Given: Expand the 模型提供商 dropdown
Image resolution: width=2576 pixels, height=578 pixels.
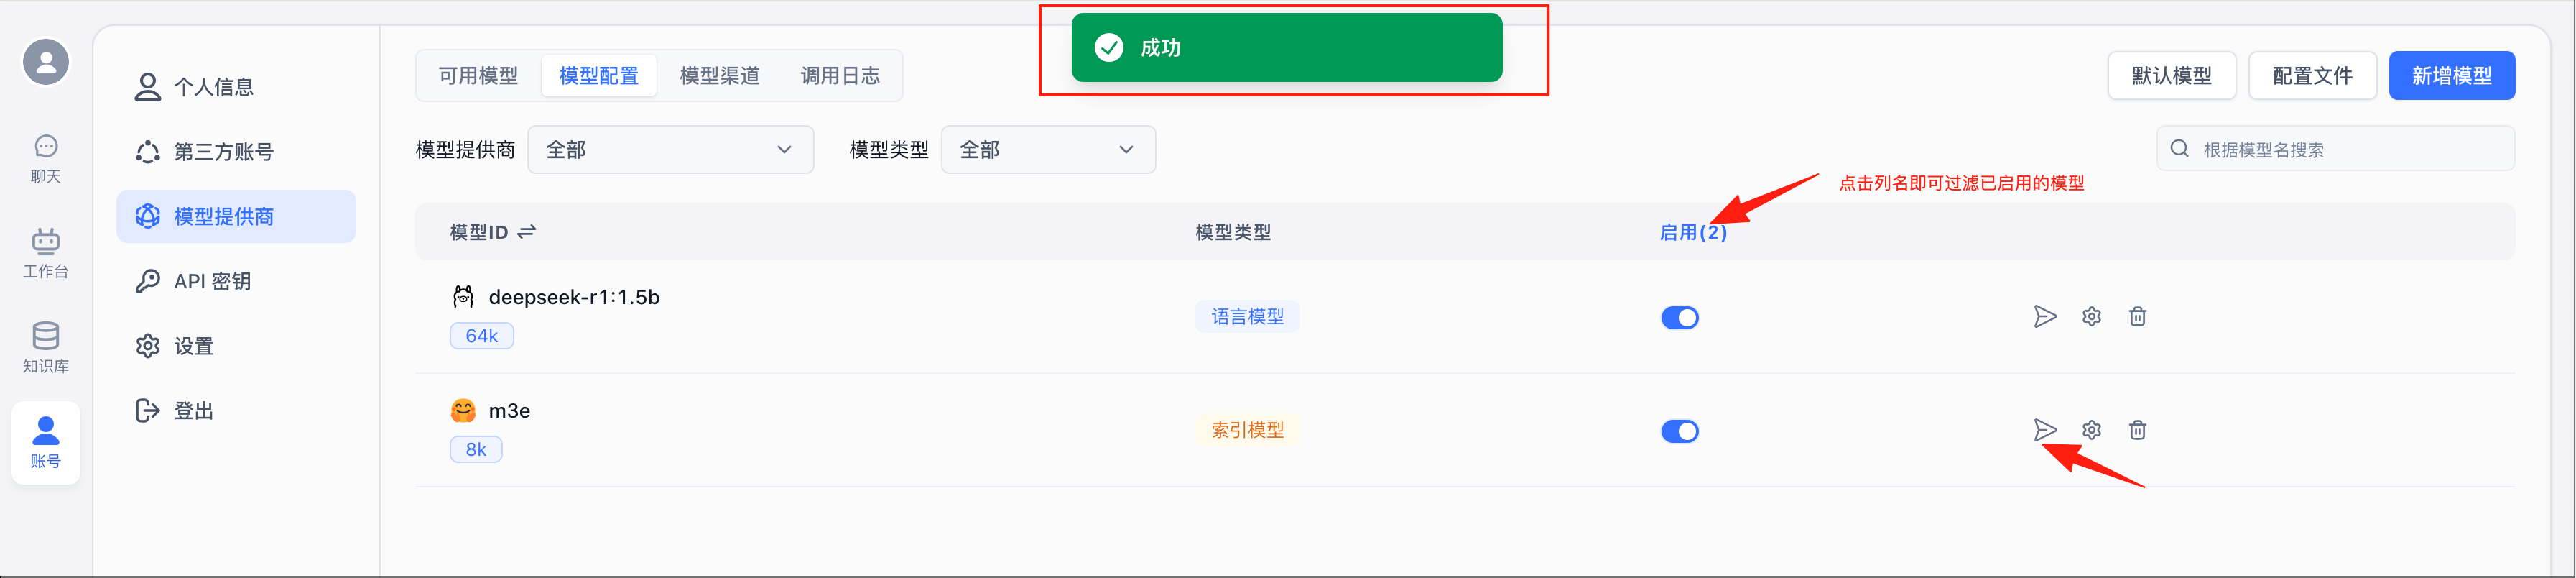Looking at the screenshot, I should (x=670, y=150).
